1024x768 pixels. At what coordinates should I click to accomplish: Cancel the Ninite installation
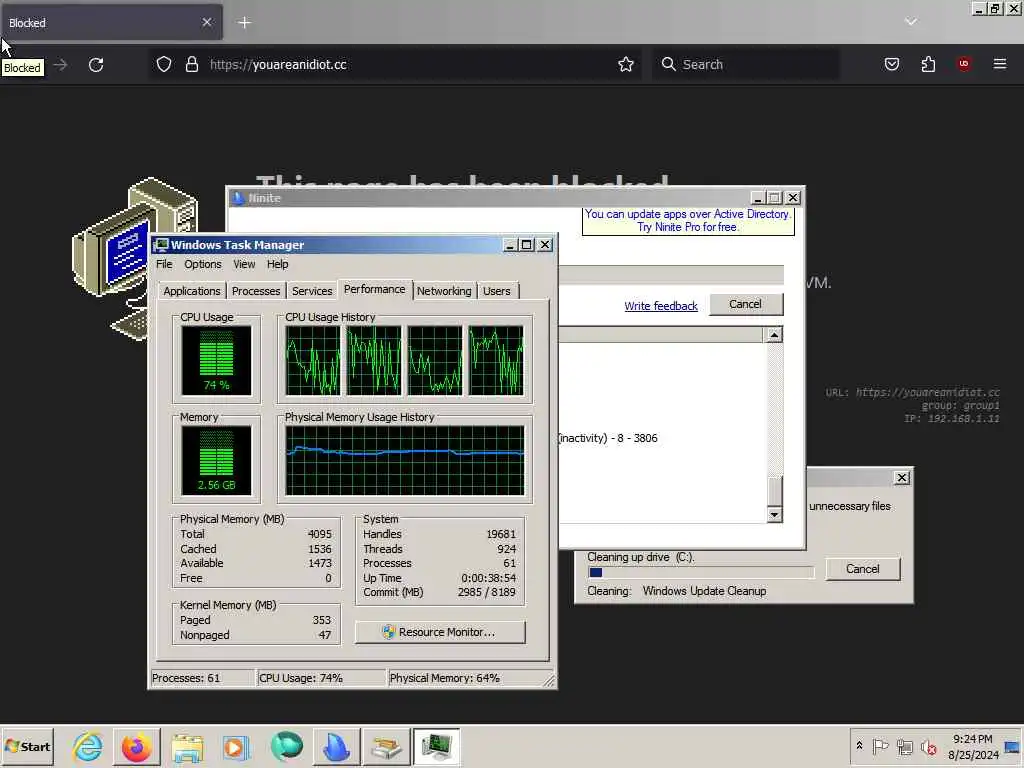click(x=745, y=304)
